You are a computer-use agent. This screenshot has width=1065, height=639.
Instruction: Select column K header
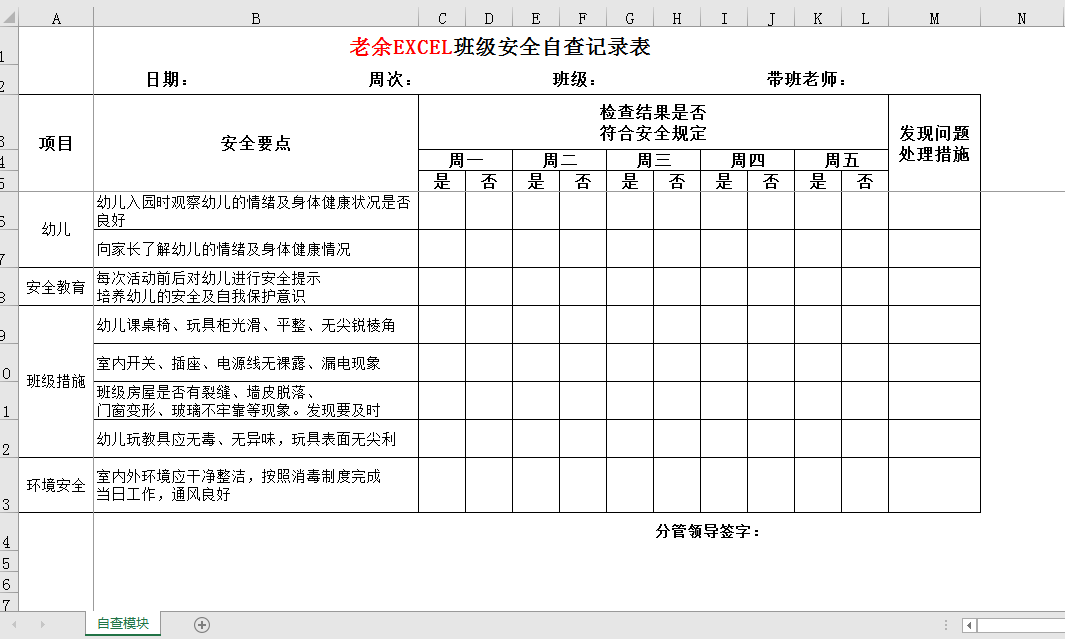point(818,18)
